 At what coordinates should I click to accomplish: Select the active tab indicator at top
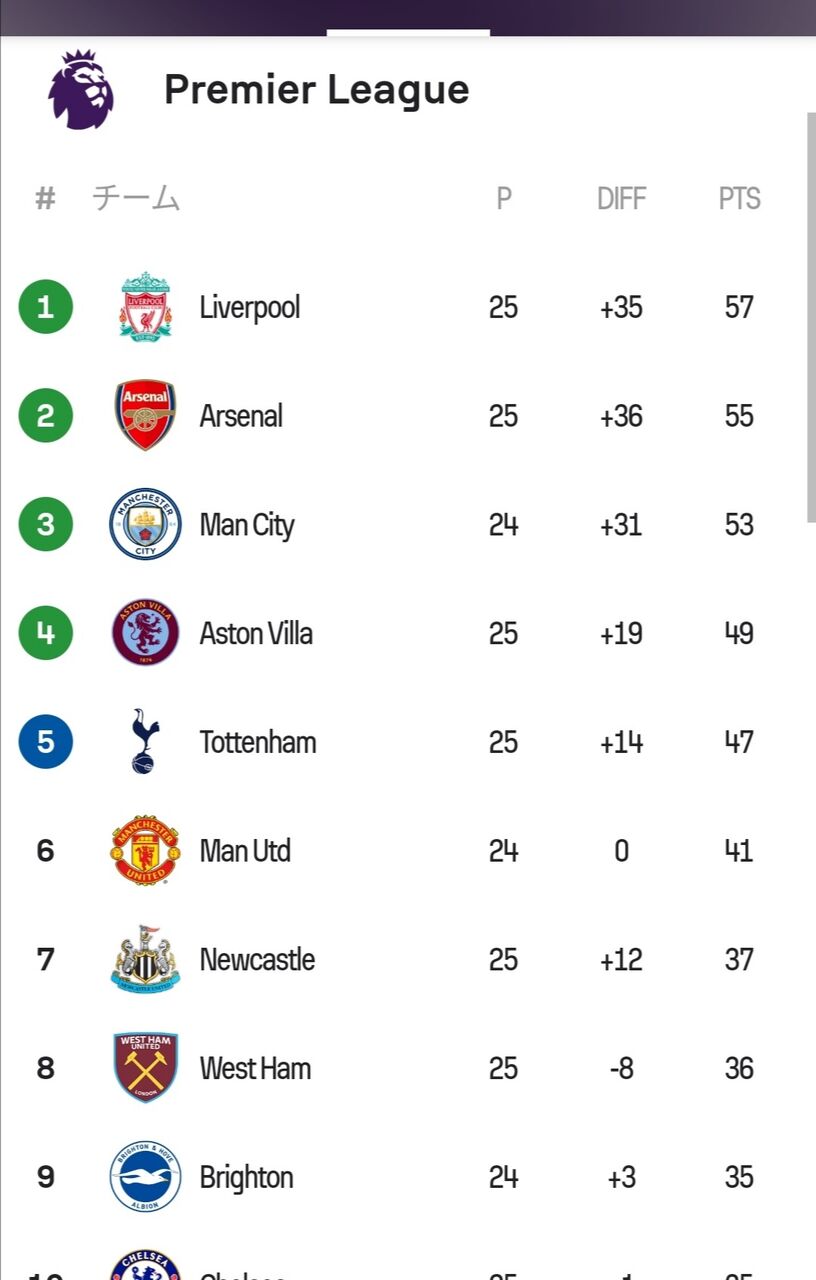click(x=408, y=33)
